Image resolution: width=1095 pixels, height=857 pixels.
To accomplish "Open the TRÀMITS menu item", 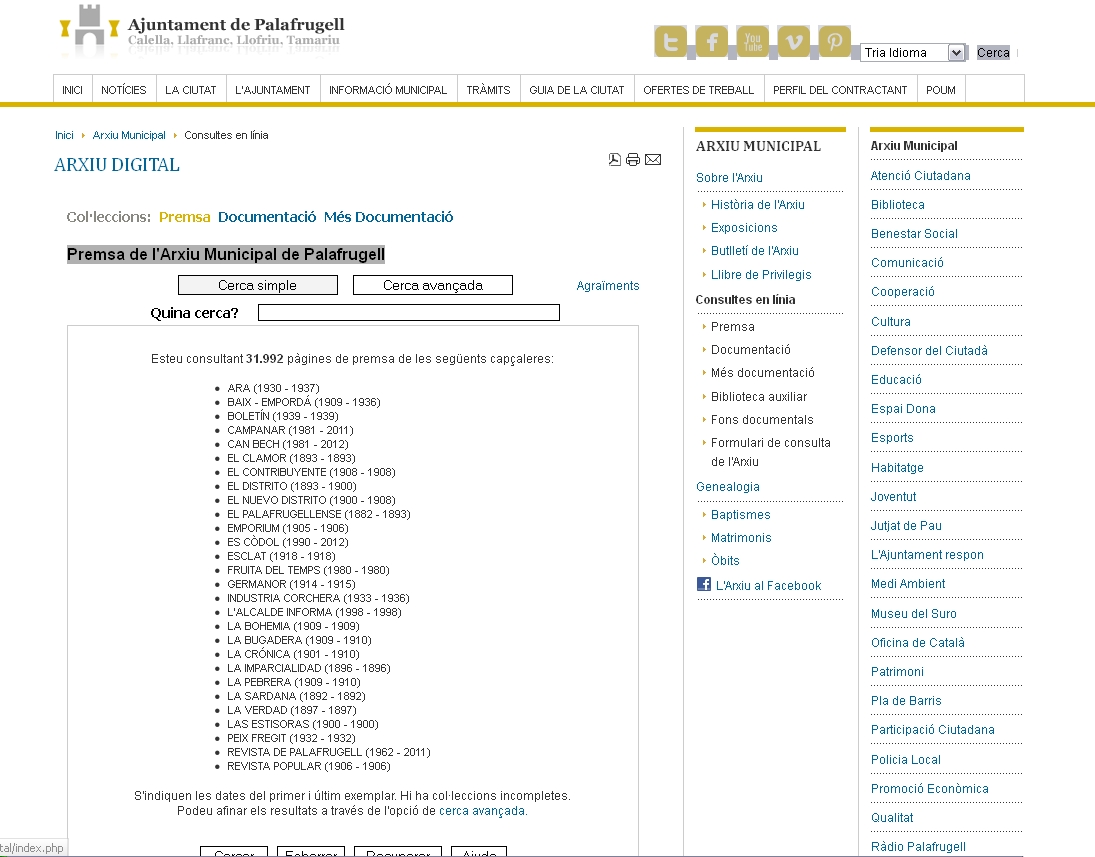I will (x=488, y=90).
